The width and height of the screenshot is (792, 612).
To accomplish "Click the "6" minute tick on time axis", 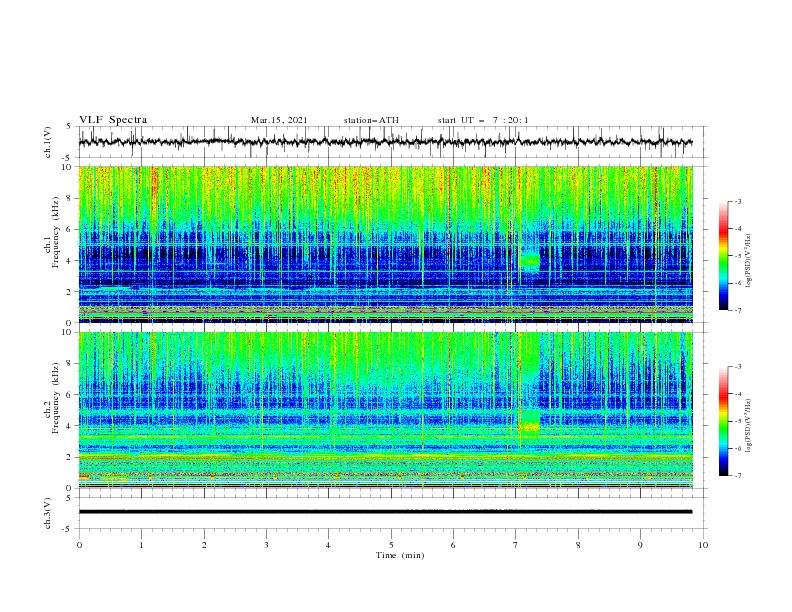I will point(453,545).
